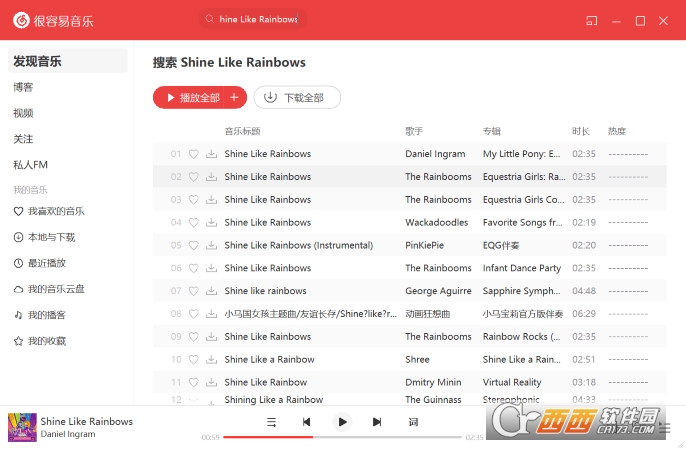Open album EQG伴奏
The height and width of the screenshot is (450, 686).
(x=501, y=245)
